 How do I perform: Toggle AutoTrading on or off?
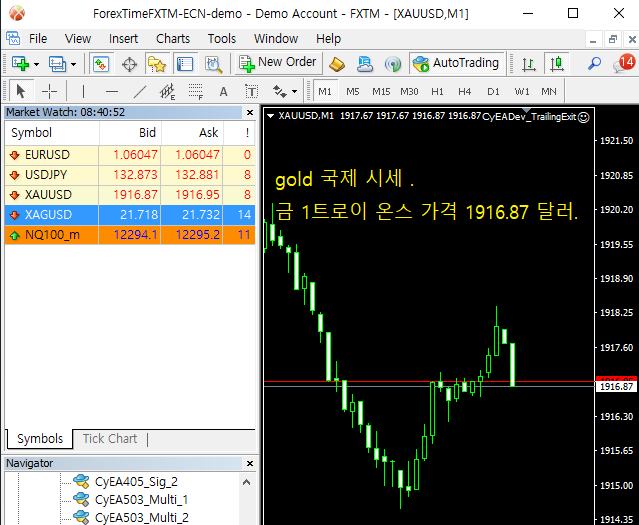coord(456,63)
